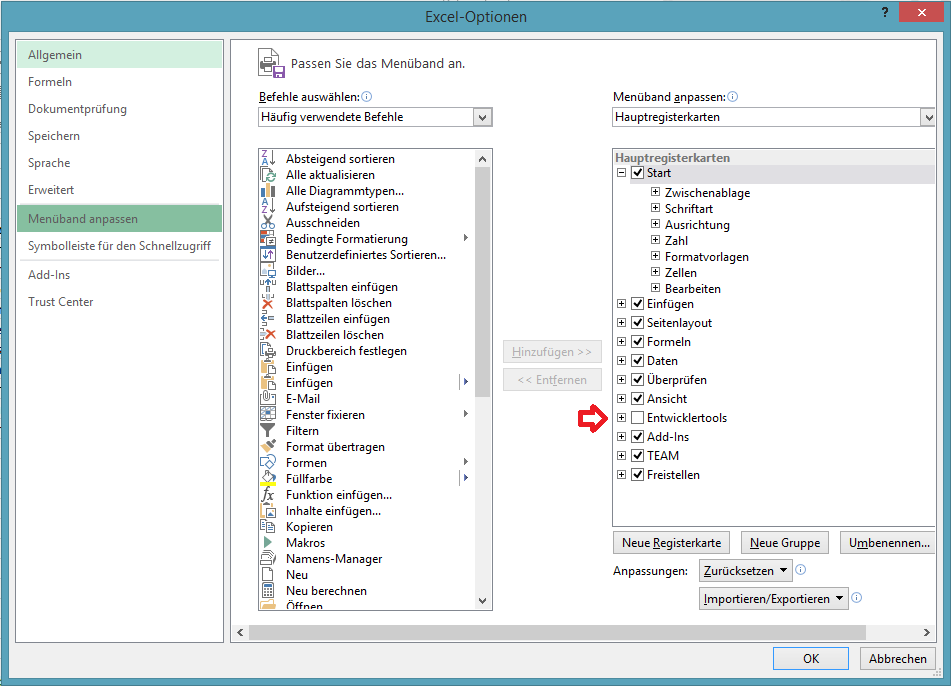
Task: Click the Benutzerdefiniertes Sortieren icon
Action: (268, 255)
